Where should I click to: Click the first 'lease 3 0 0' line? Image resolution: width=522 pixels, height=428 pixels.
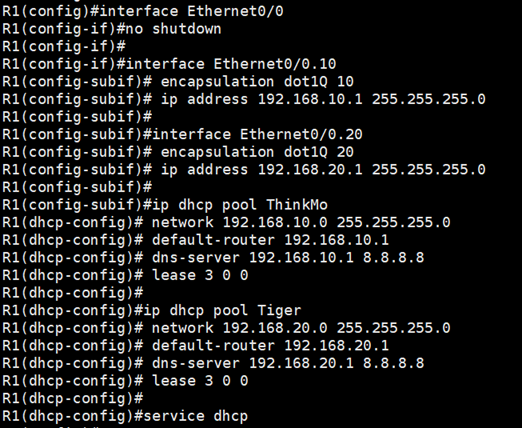125,275
